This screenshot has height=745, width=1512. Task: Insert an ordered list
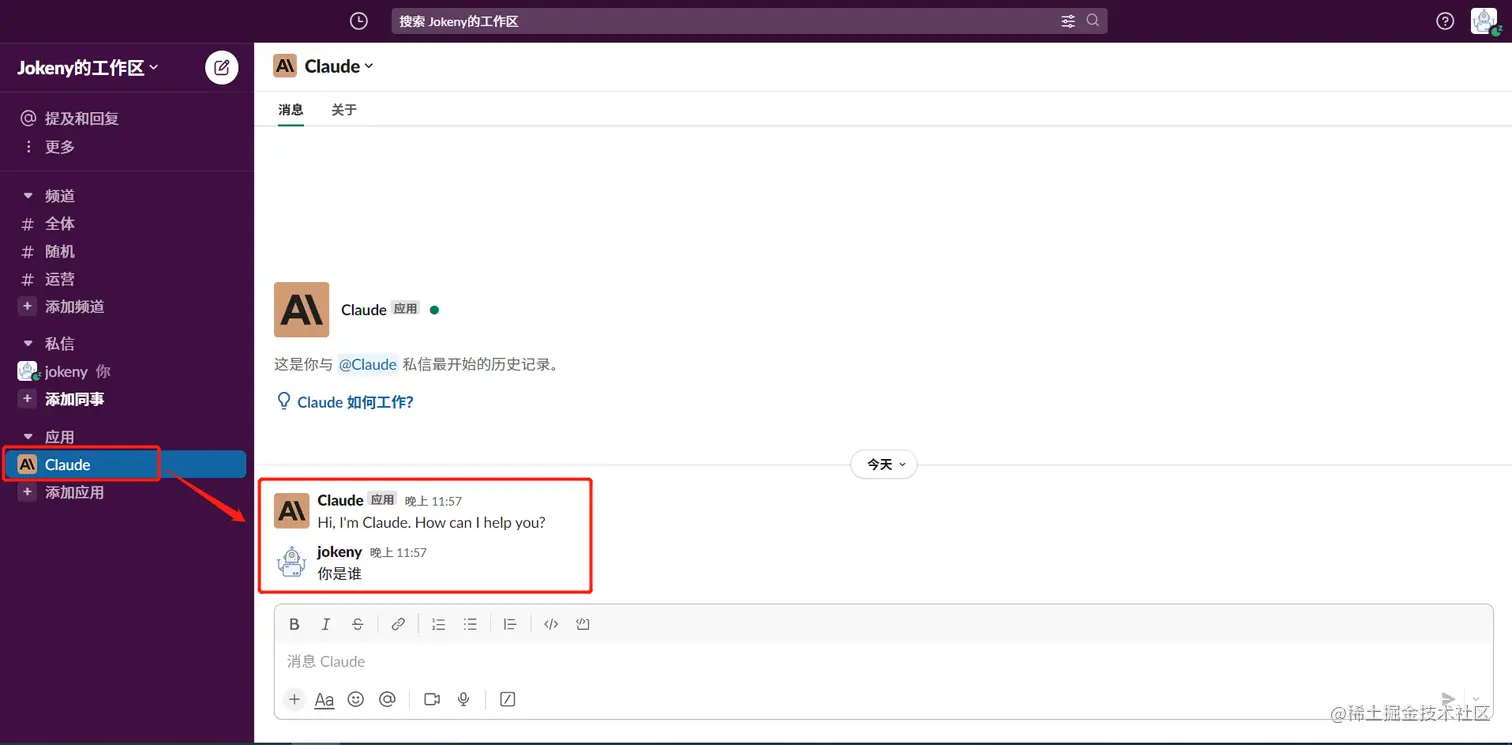point(438,624)
